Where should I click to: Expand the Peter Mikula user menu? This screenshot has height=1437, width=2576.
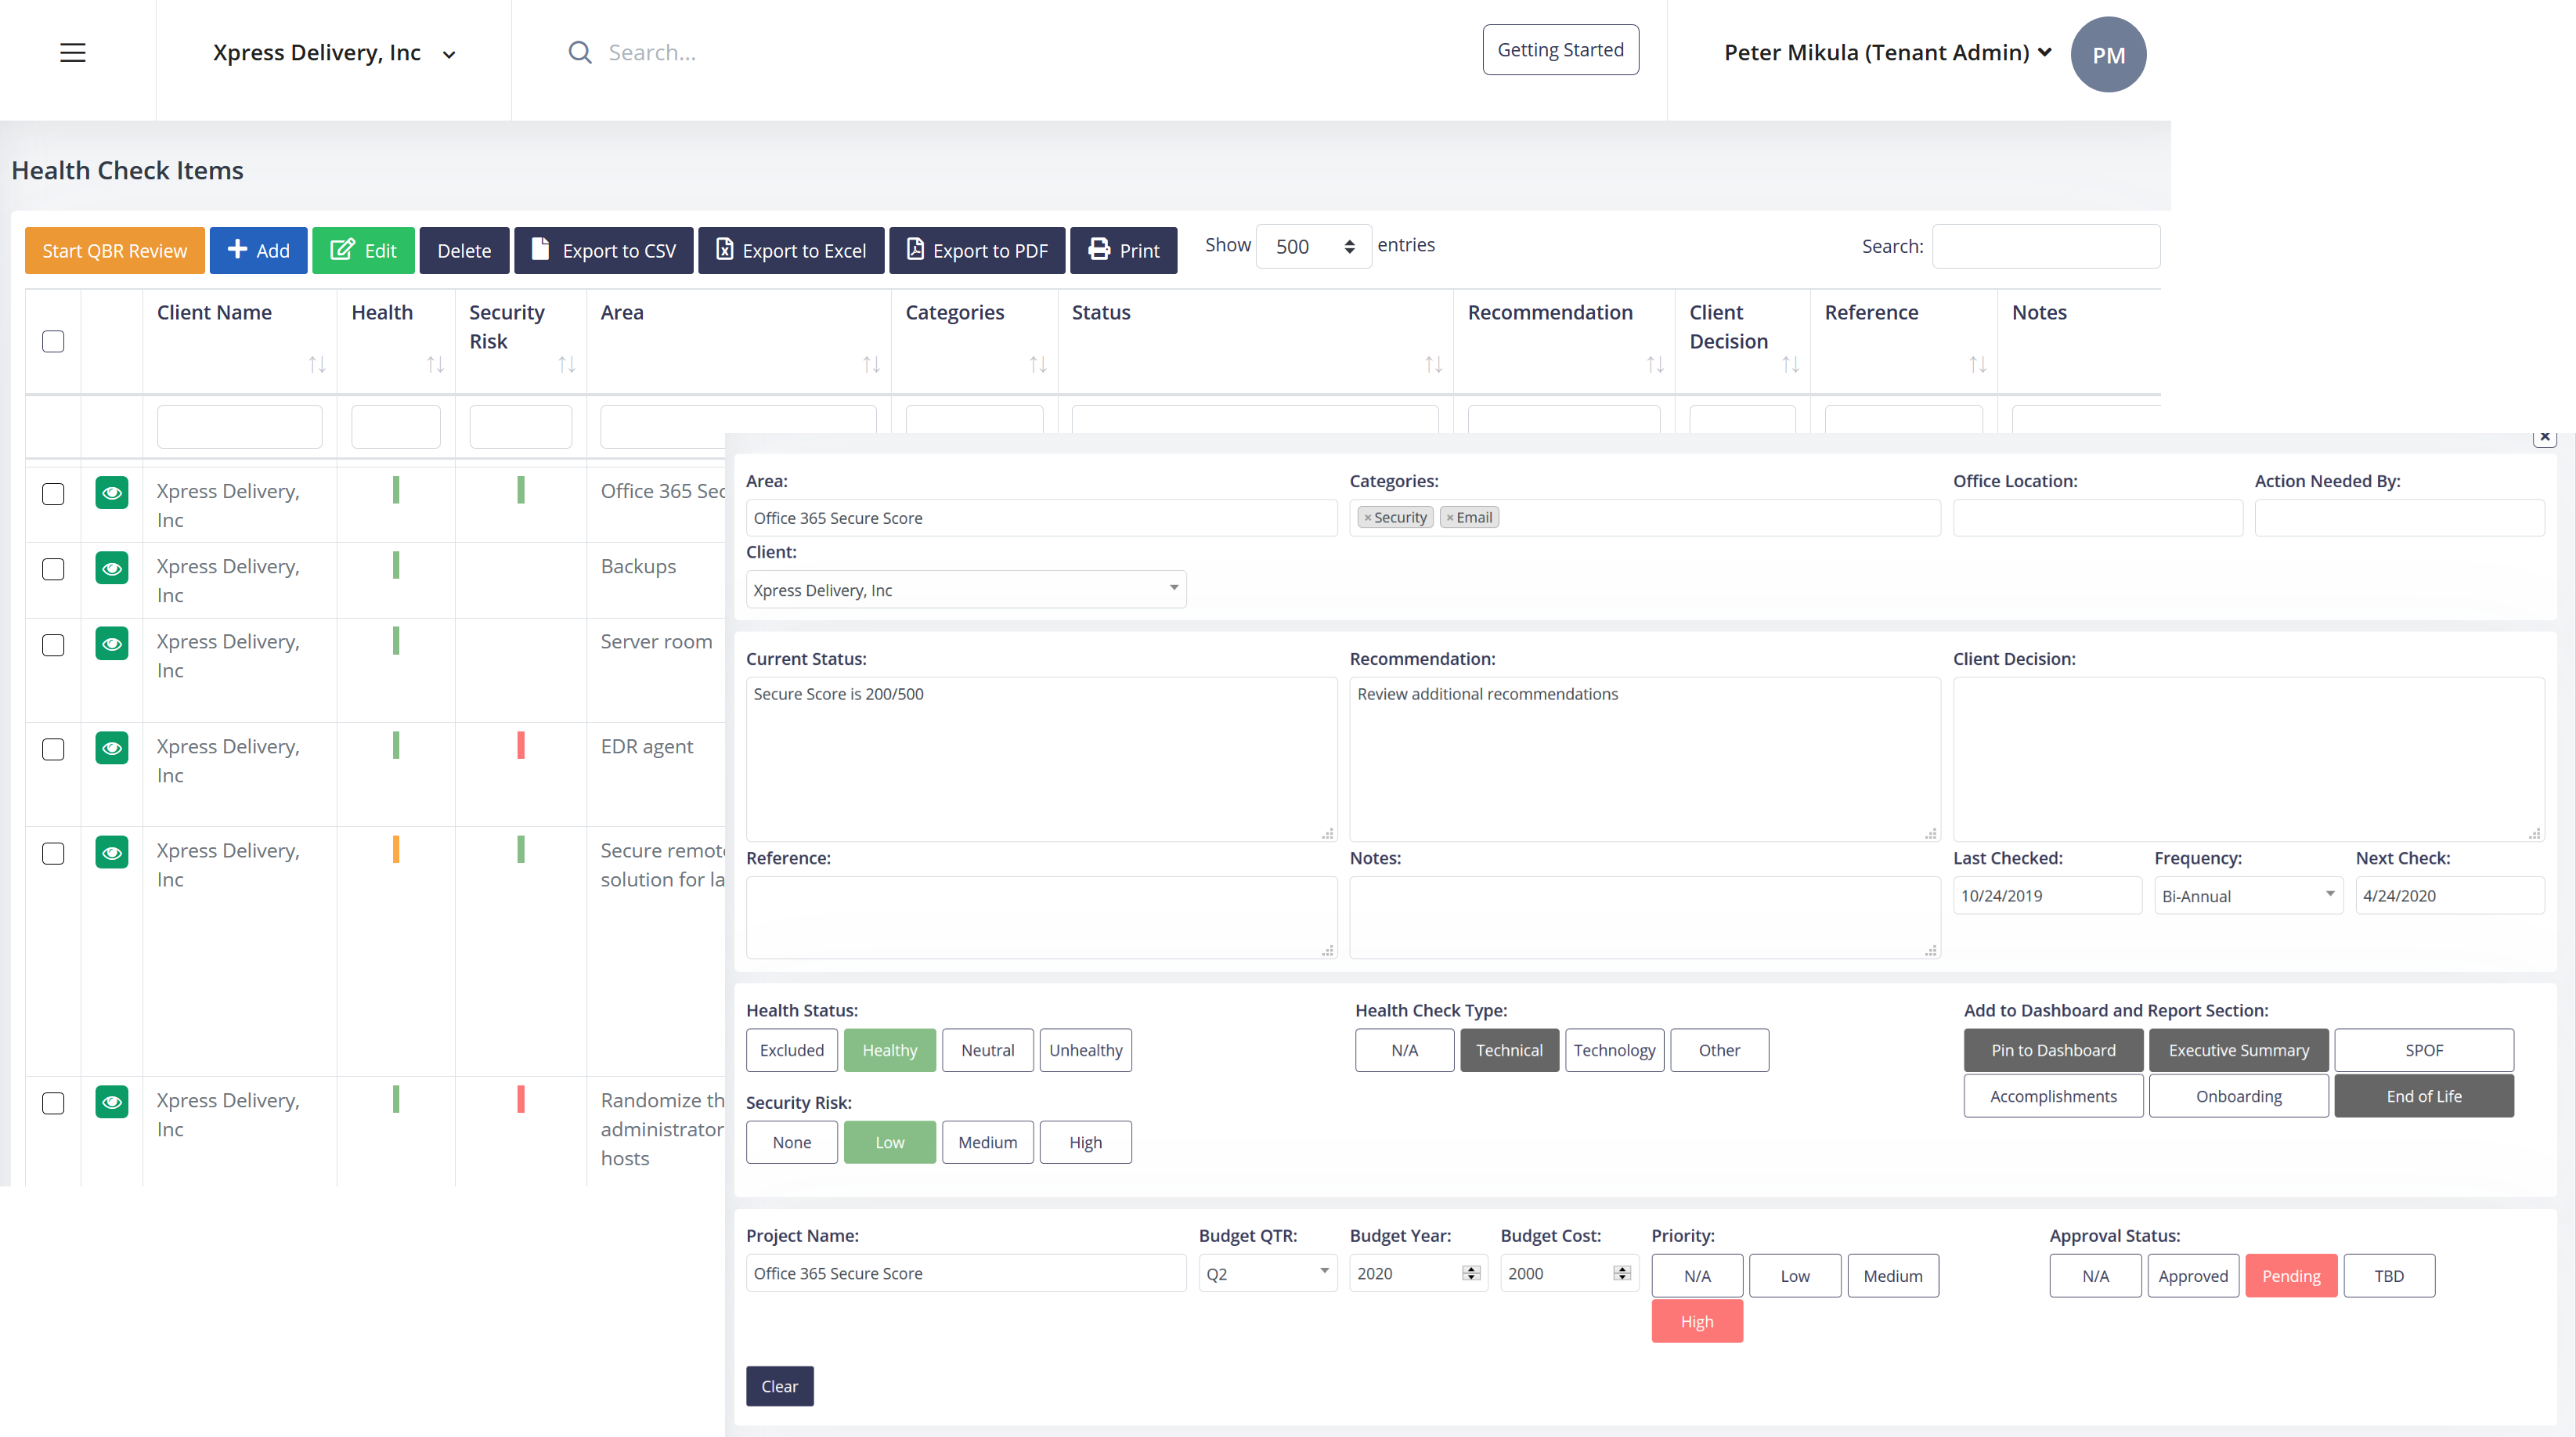coord(1887,52)
